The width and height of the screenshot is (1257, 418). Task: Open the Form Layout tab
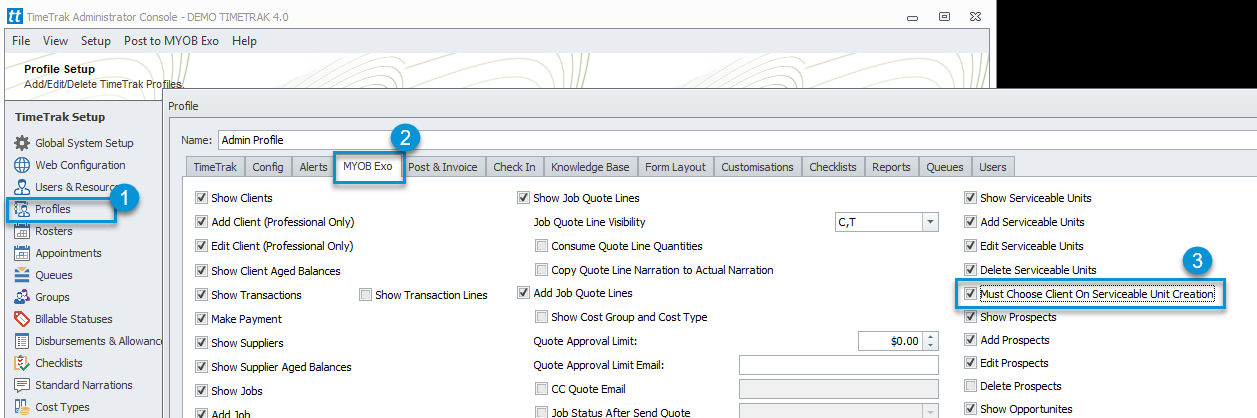(675, 167)
